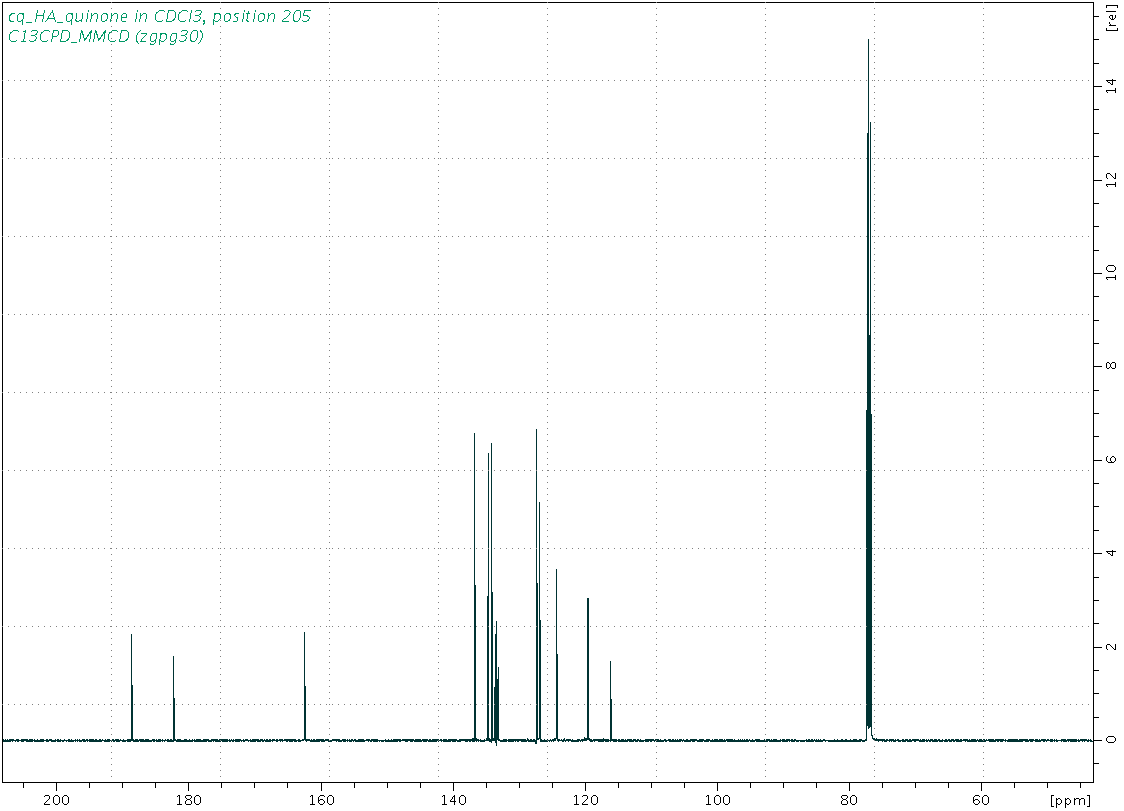Screen dimensions: 1124x811
Task: Click the intensity axis value 6
Action: [x=1111, y=459]
